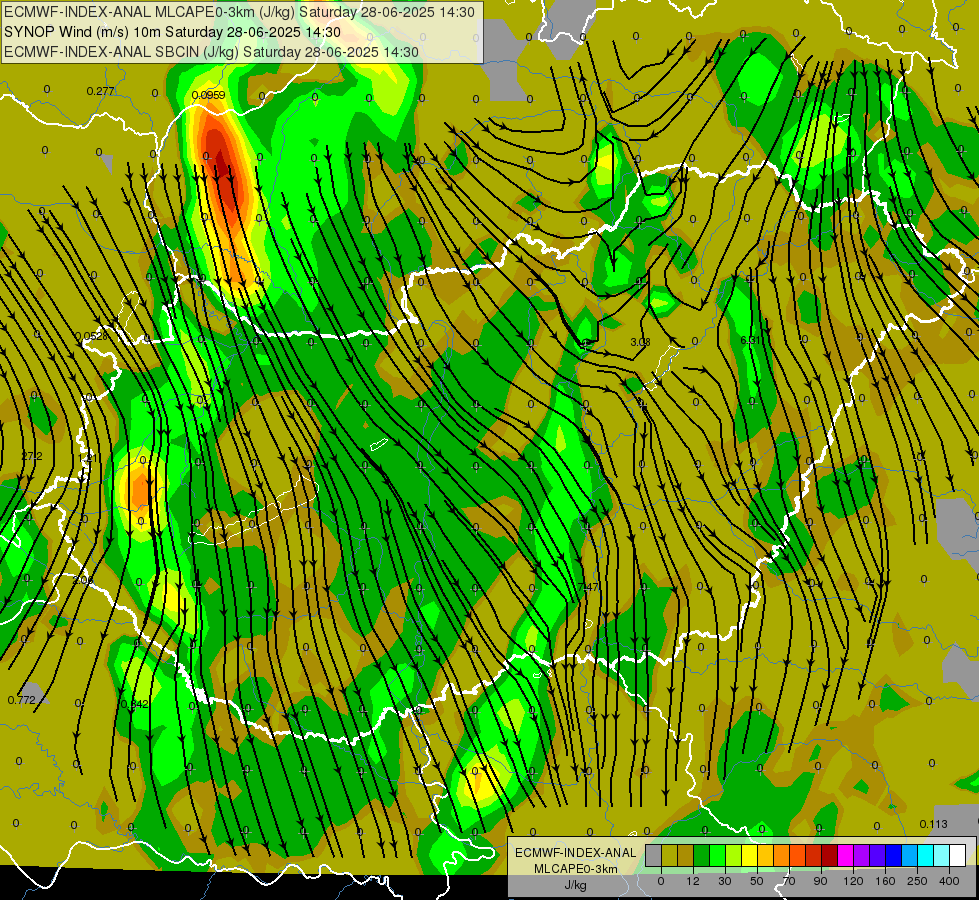Click the pure blue swatch right of 160
This screenshot has width=979, height=900.
[894, 855]
